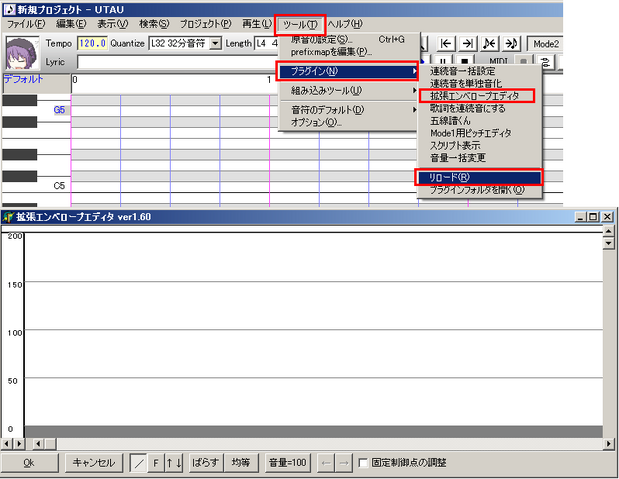Click the note-with-left-arrow toolbar icon

(x=490, y=44)
